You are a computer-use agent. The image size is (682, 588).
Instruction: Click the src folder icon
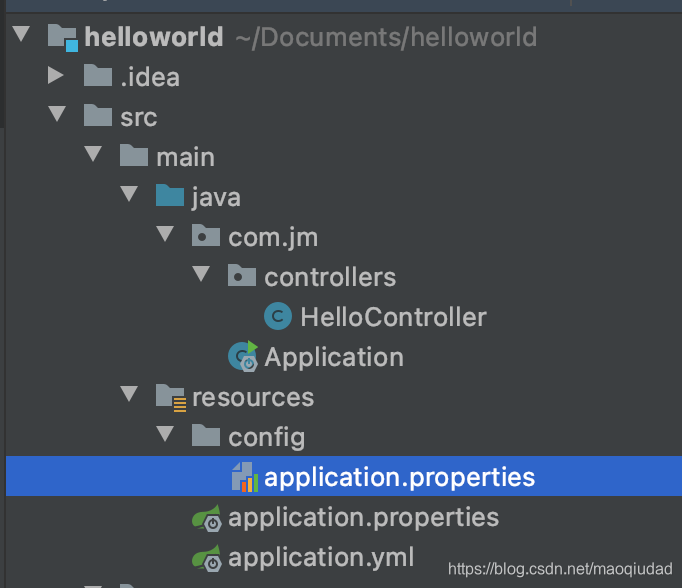tap(98, 115)
